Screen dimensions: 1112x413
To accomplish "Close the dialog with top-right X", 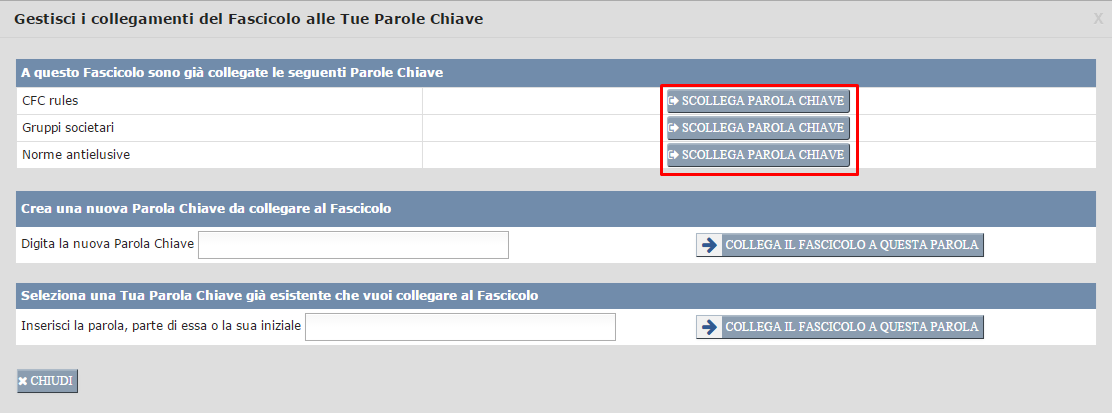I will [x=1098, y=18].
